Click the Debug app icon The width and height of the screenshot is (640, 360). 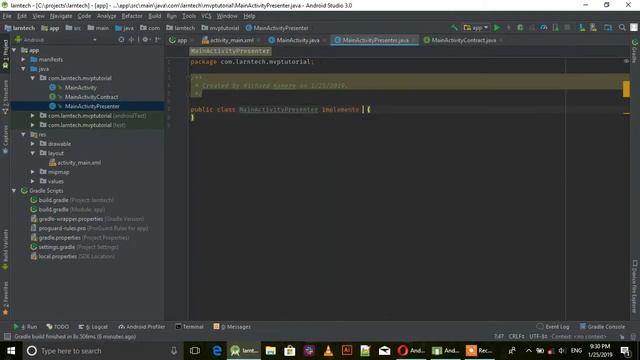pos(520,28)
